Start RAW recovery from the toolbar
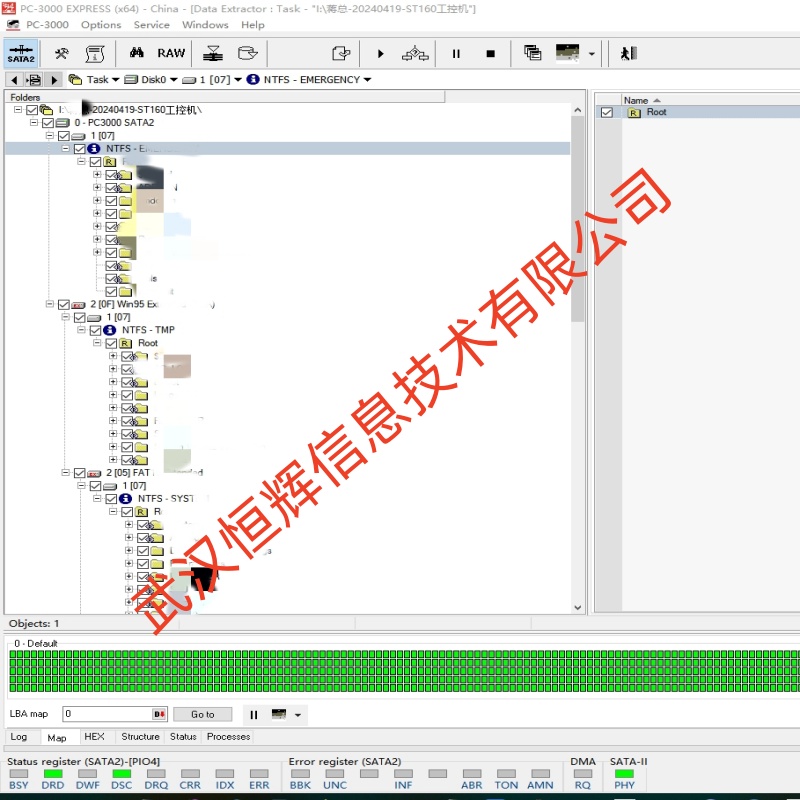800x800 pixels. (x=171, y=53)
